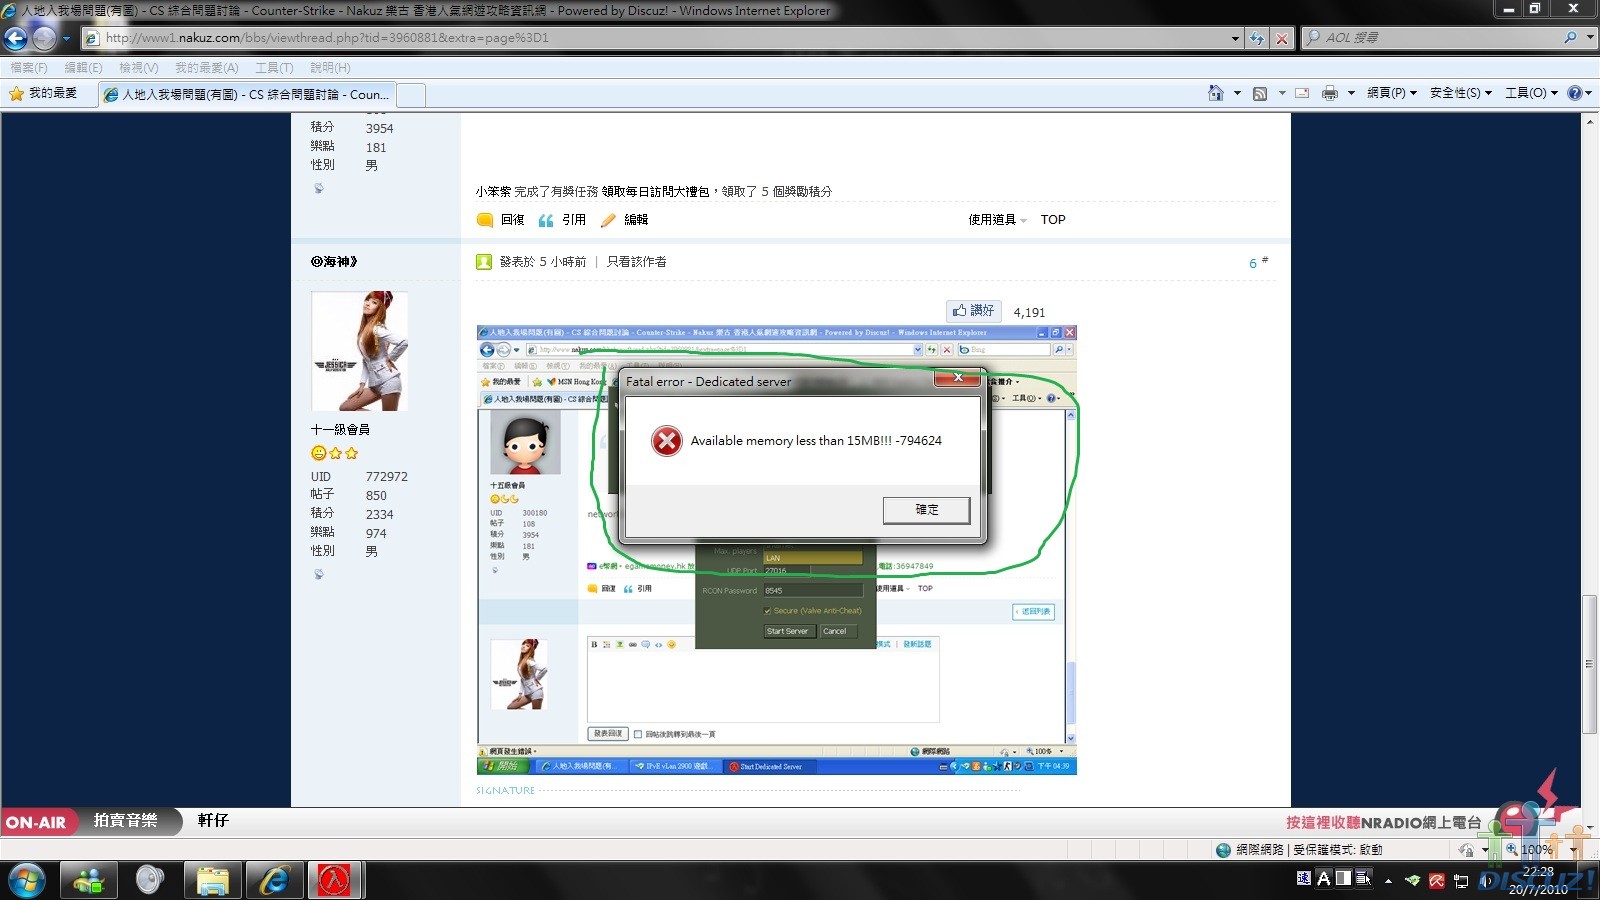Show hidden tray icons arrow

pos(1388,881)
